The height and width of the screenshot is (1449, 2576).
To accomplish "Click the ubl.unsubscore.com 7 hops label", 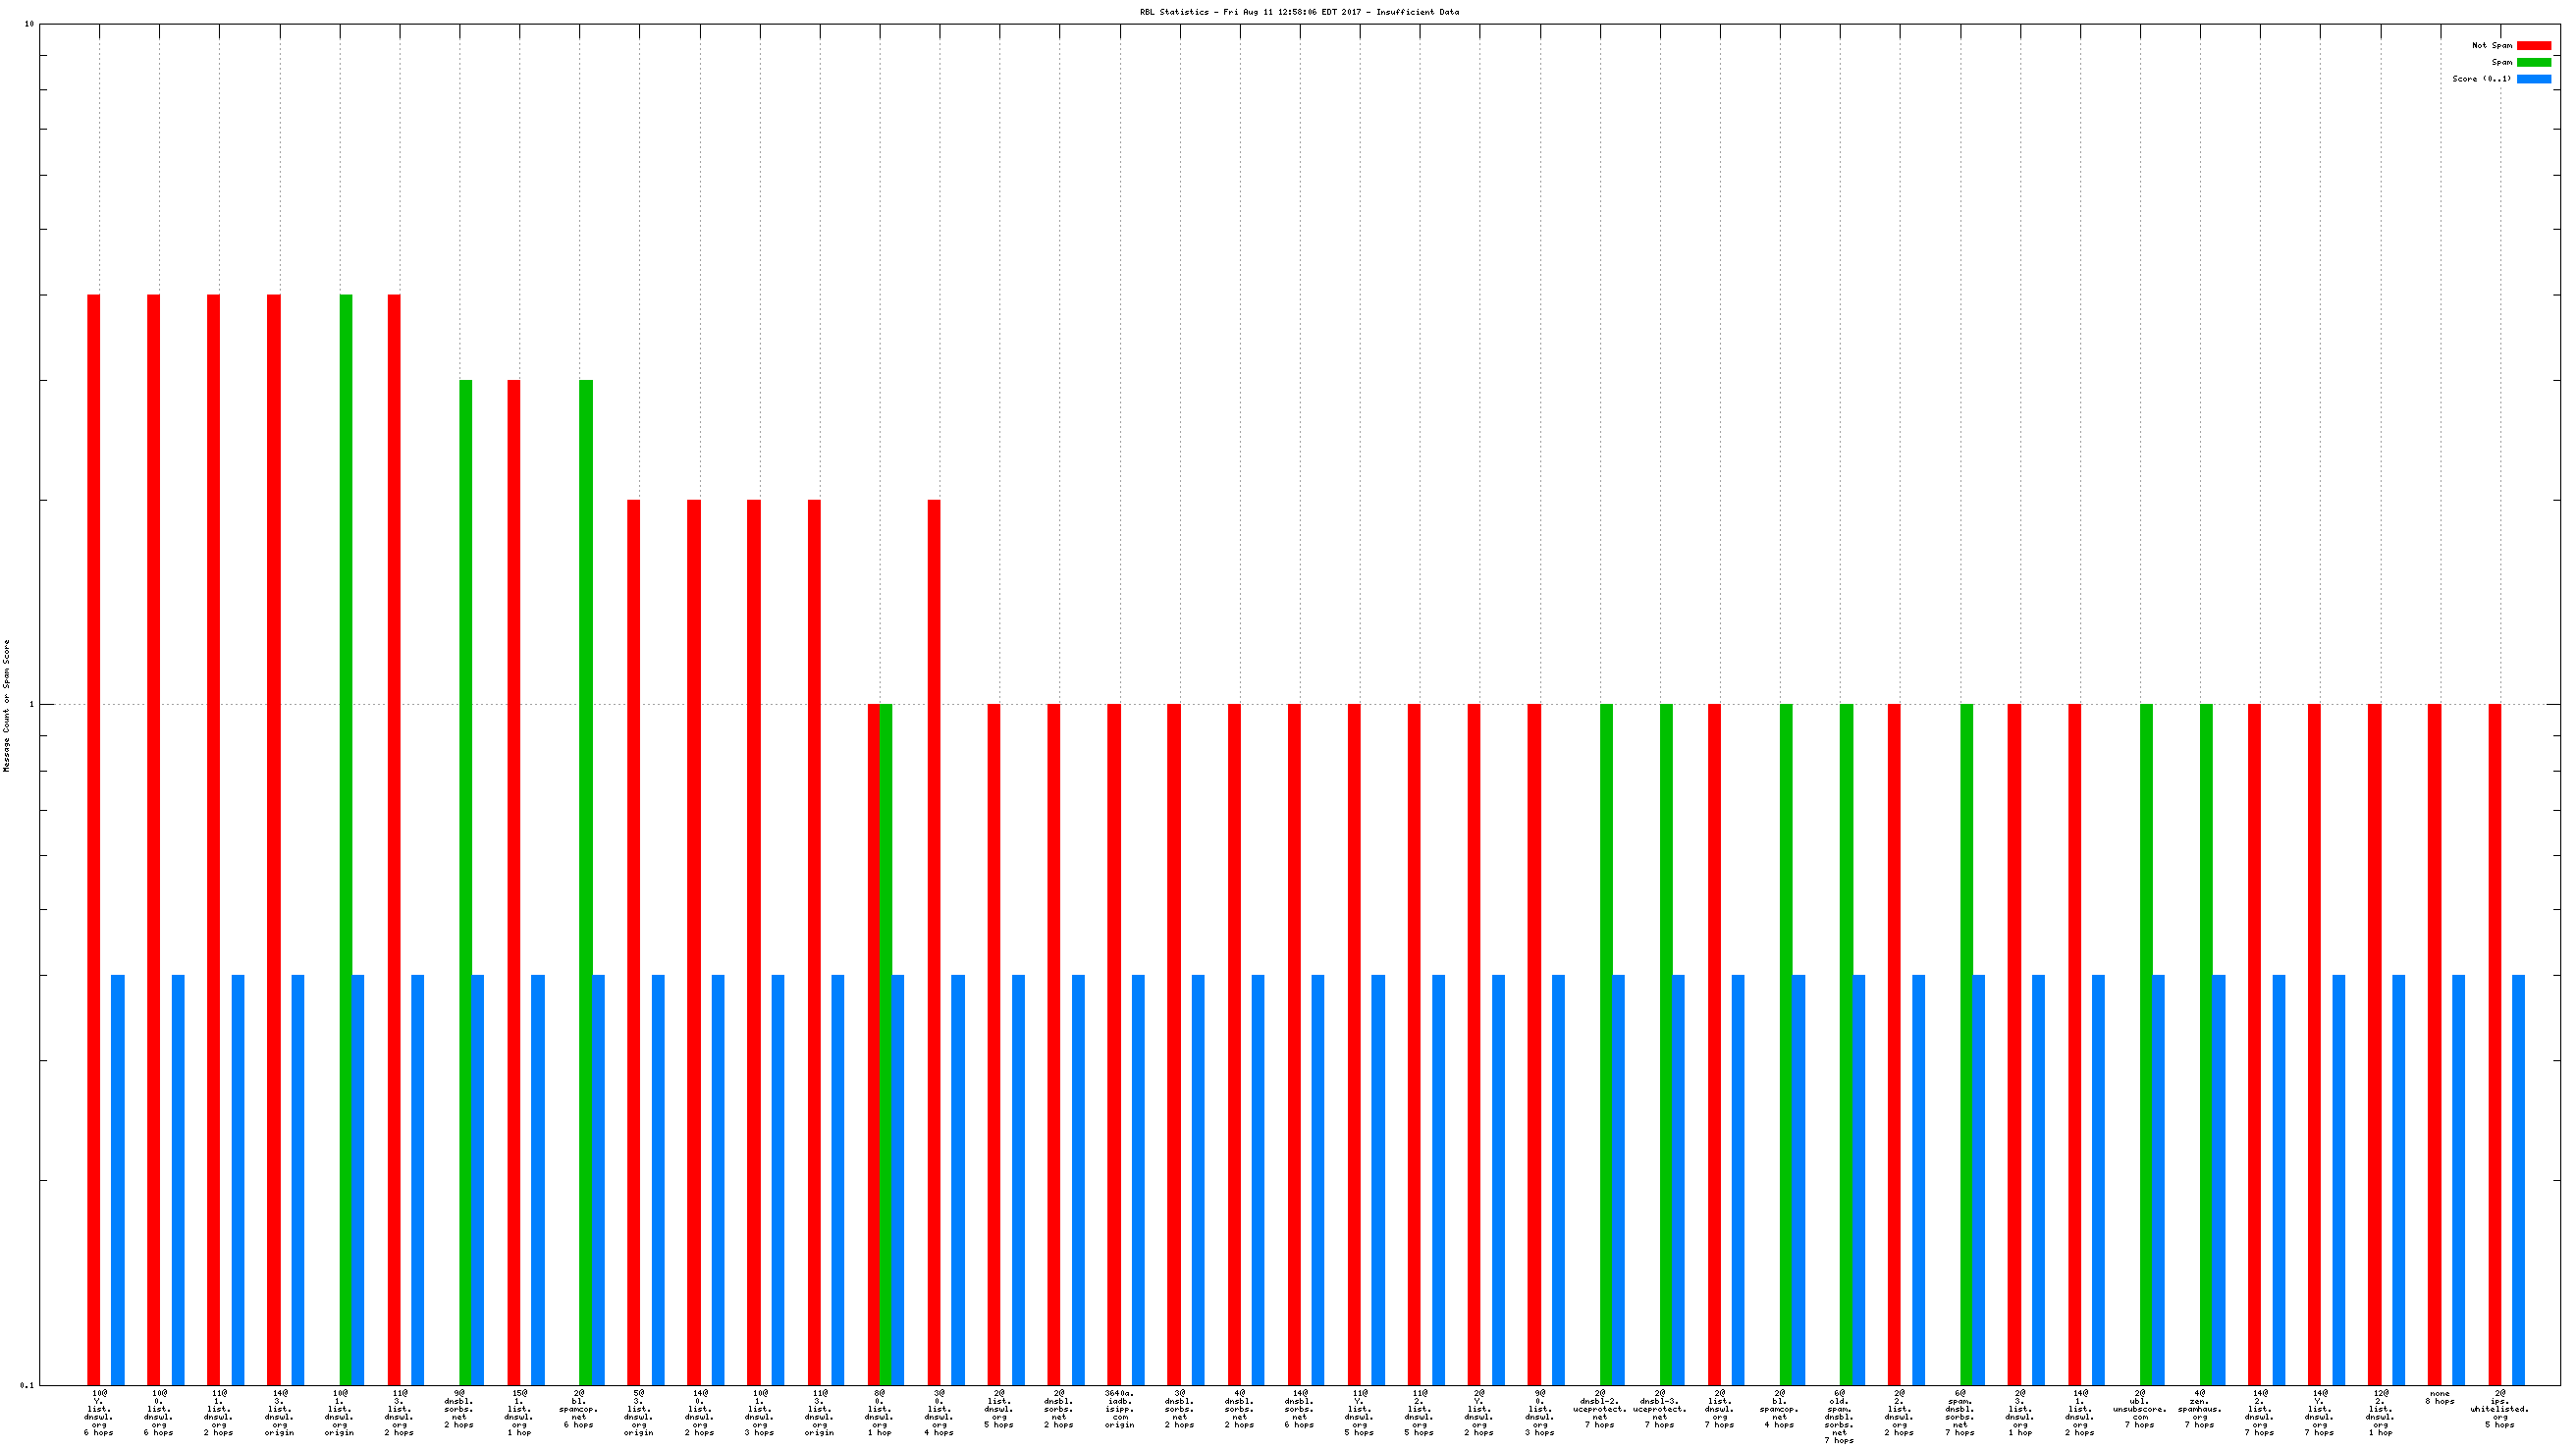I will click(2139, 1409).
